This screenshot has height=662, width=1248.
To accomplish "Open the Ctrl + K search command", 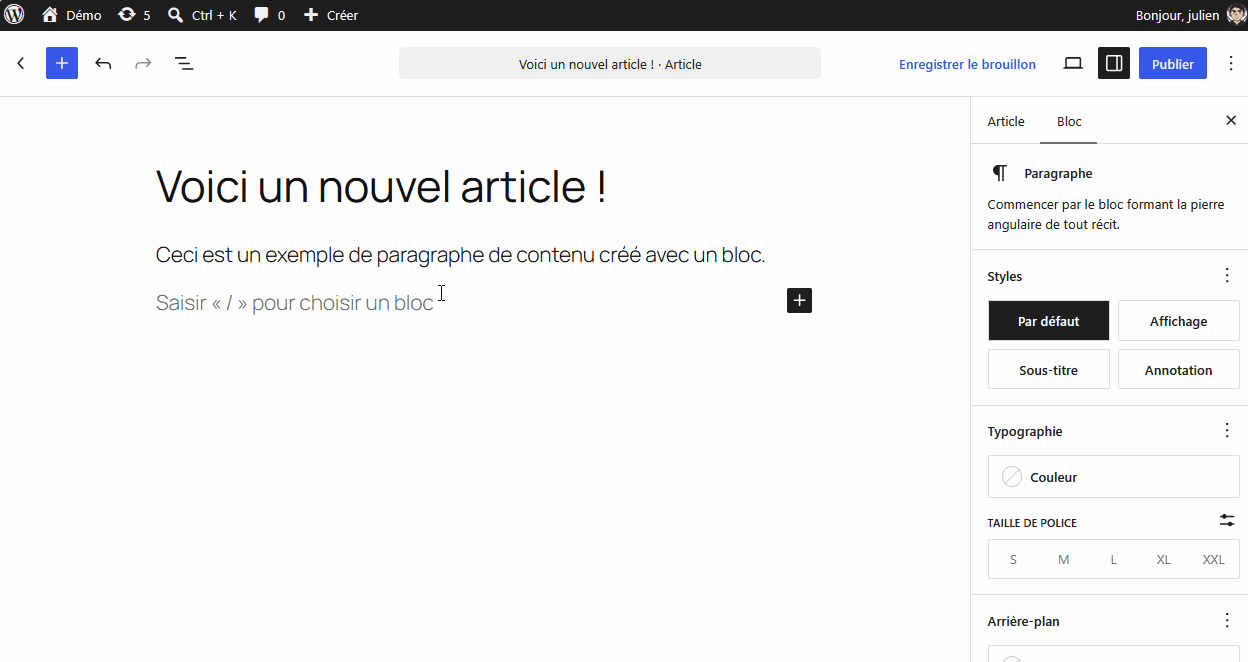I will (202, 15).
